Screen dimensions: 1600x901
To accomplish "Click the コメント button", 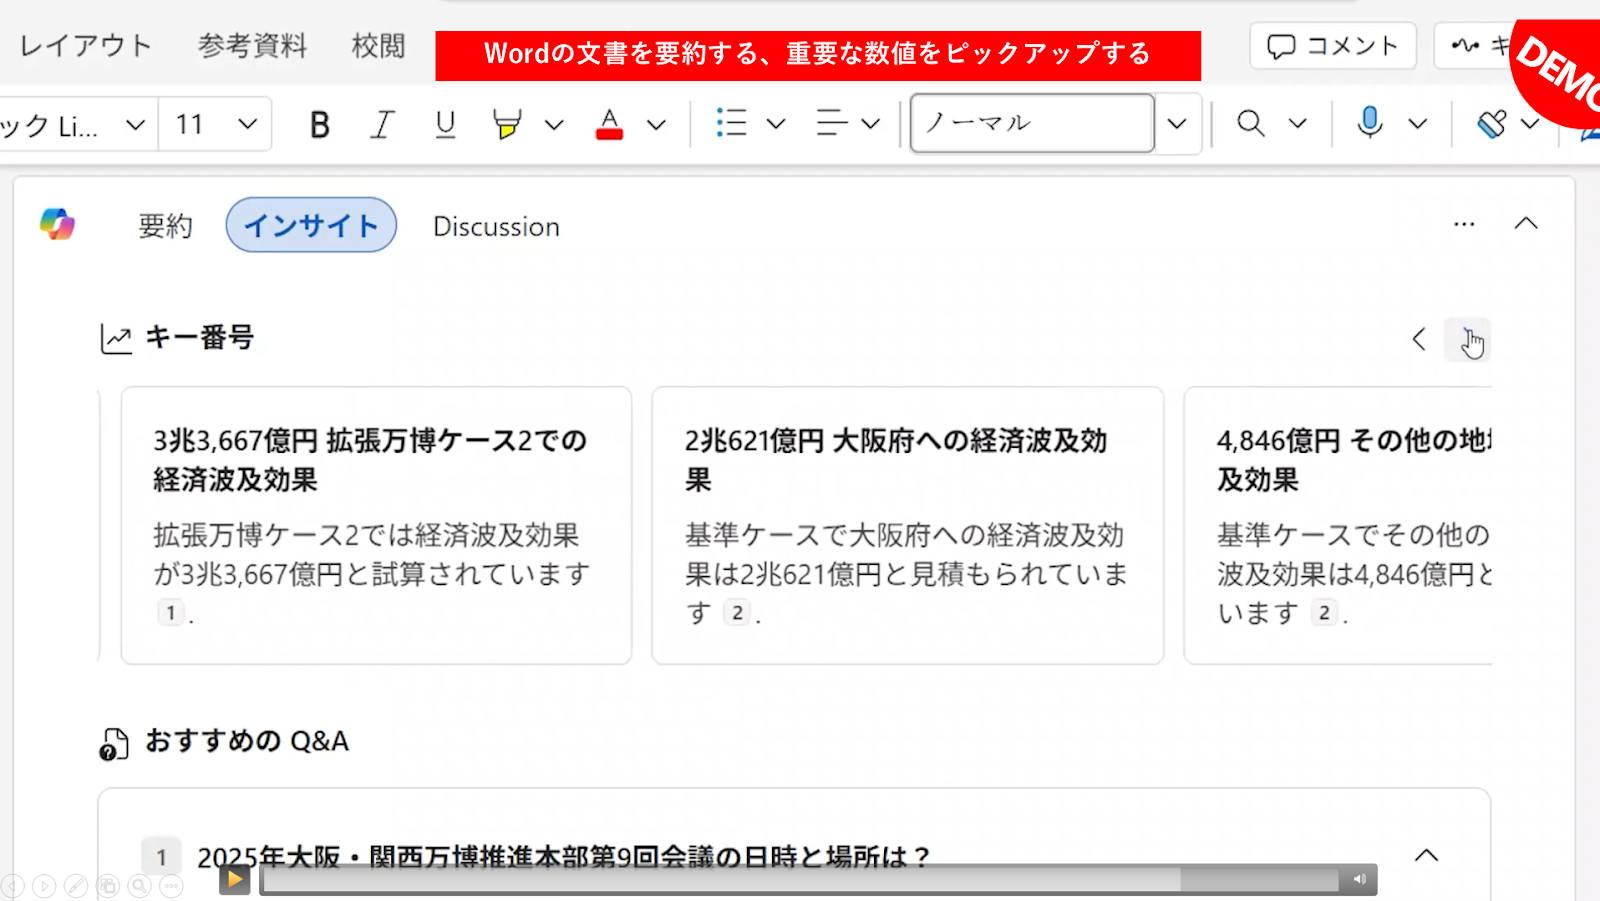I will point(1333,46).
